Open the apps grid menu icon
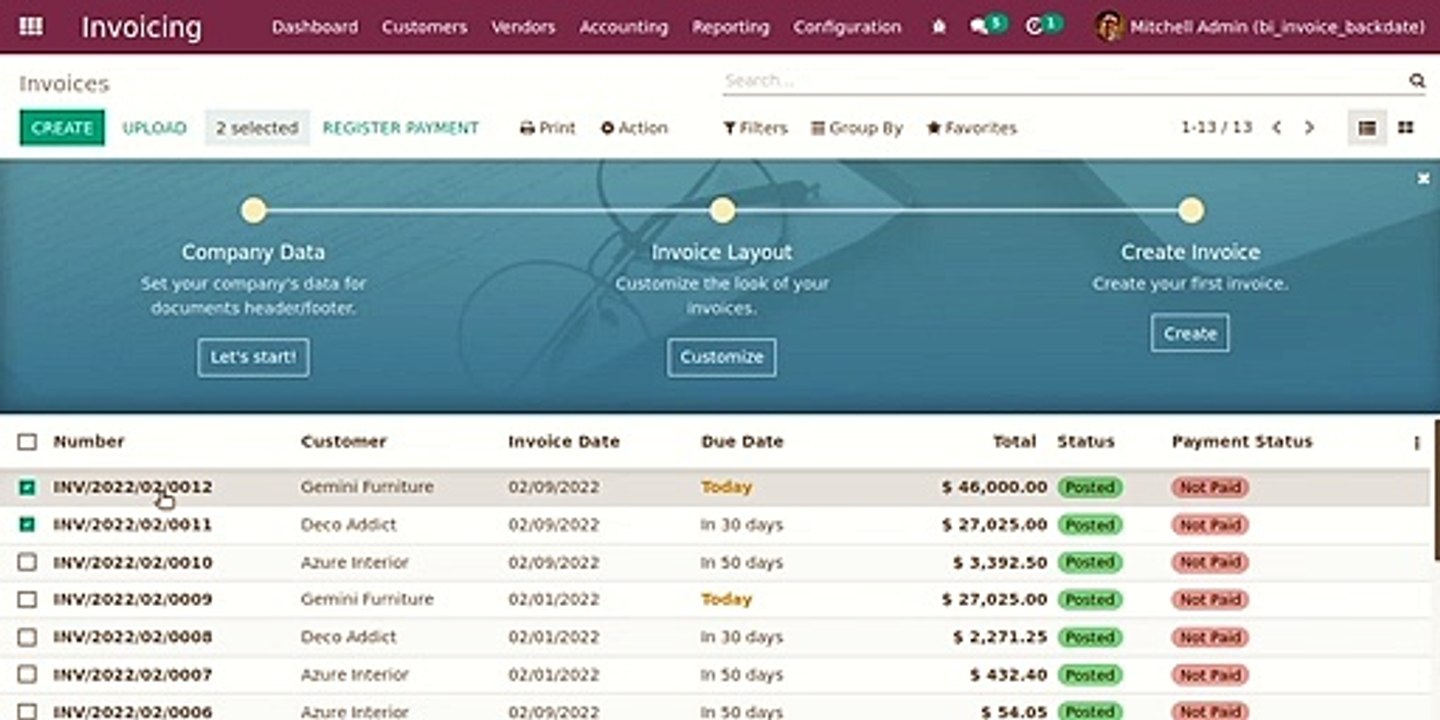Image resolution: width=1440 pixels, height=720 pixels. (31, 26)
